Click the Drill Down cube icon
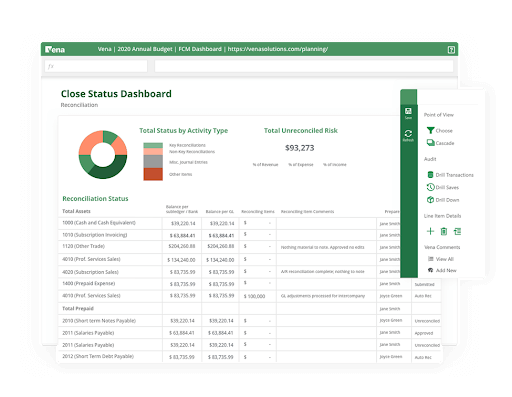The image size is (512, 397). [430, 200]
